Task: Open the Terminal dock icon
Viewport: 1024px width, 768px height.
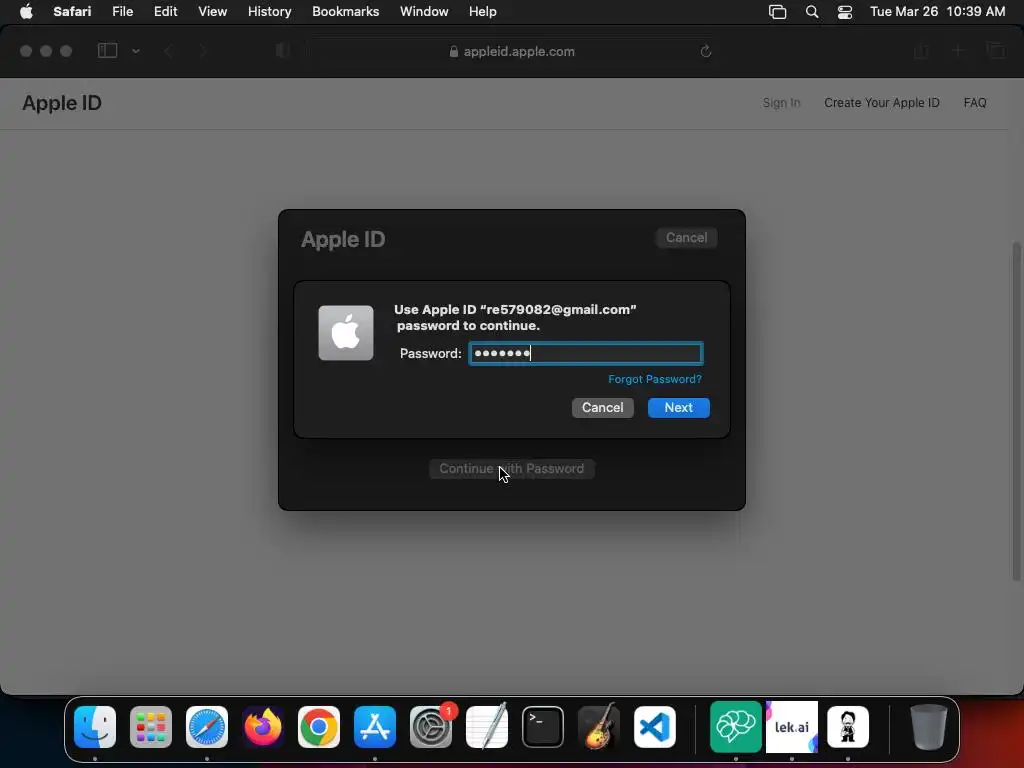Action: 543,727
